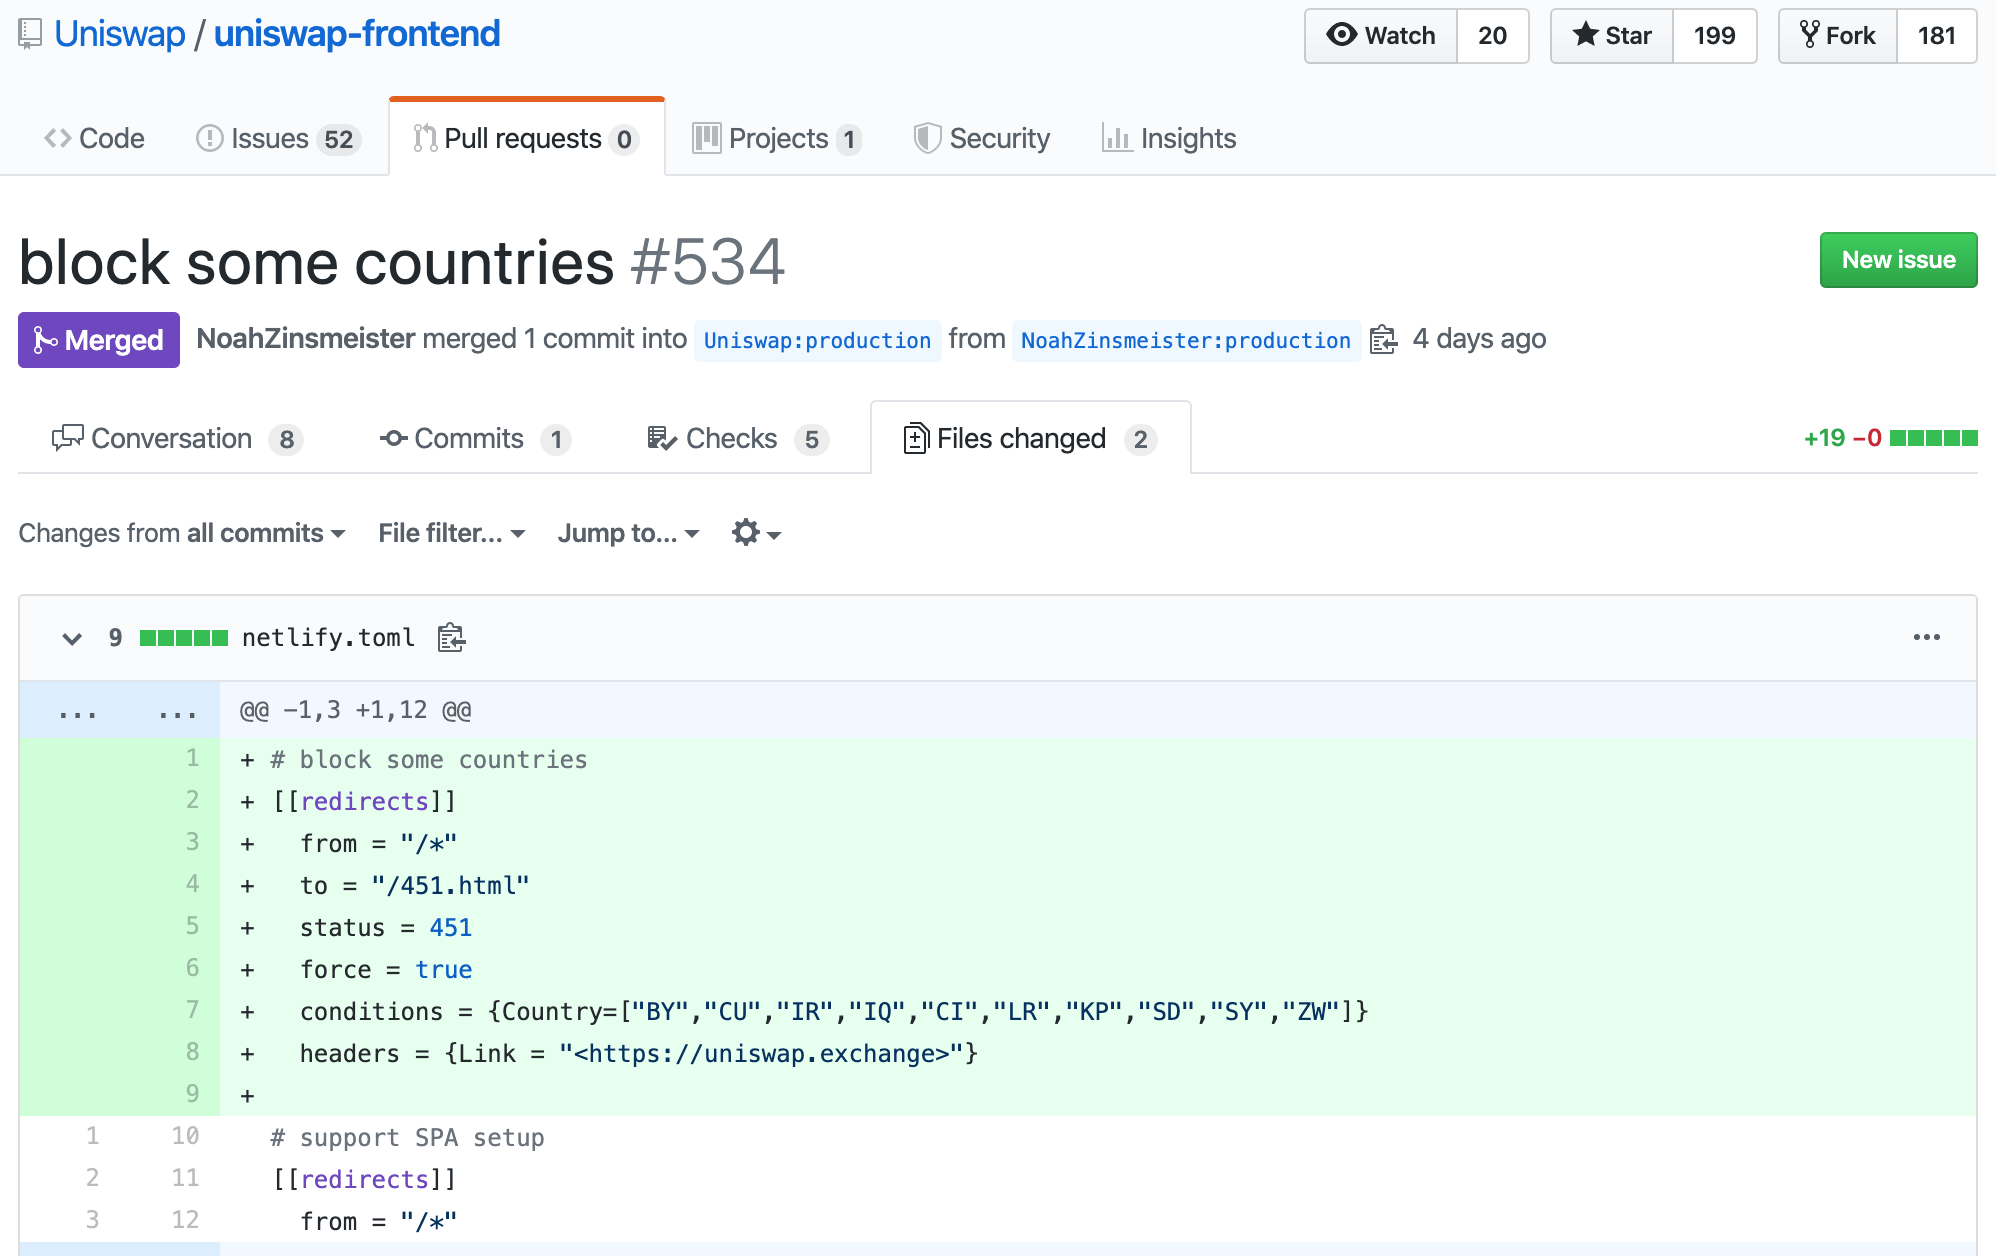The image size is (1996, 1256).
Task: Open the File filter dropdown
Action: click(x=452, y=533)
